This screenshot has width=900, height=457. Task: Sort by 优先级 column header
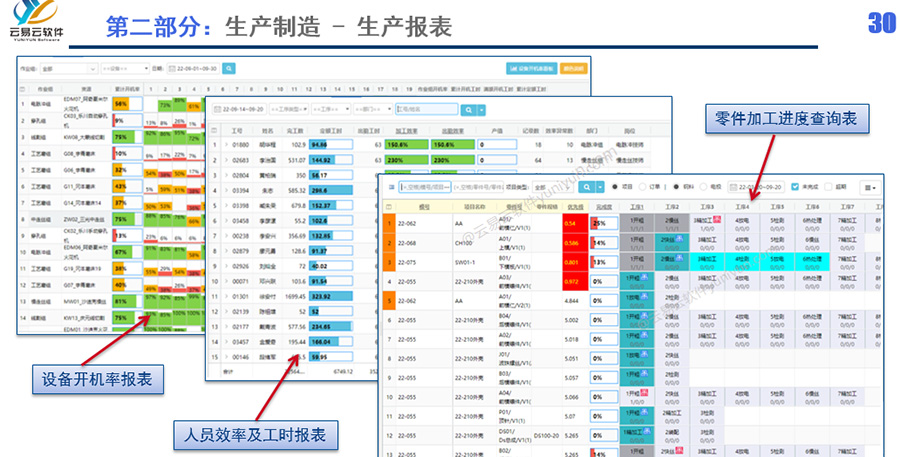(574, 207)
